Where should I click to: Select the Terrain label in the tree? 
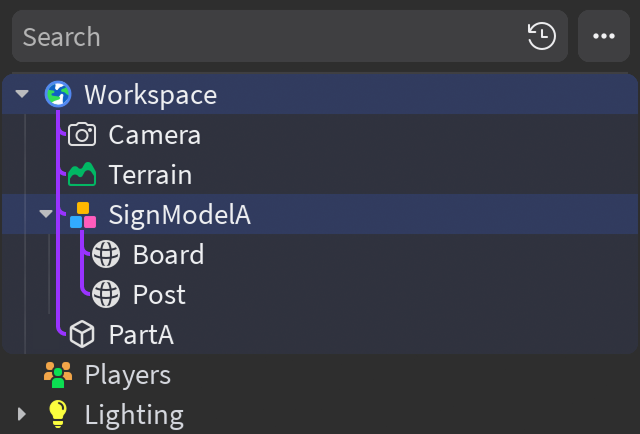click(150, 175)
